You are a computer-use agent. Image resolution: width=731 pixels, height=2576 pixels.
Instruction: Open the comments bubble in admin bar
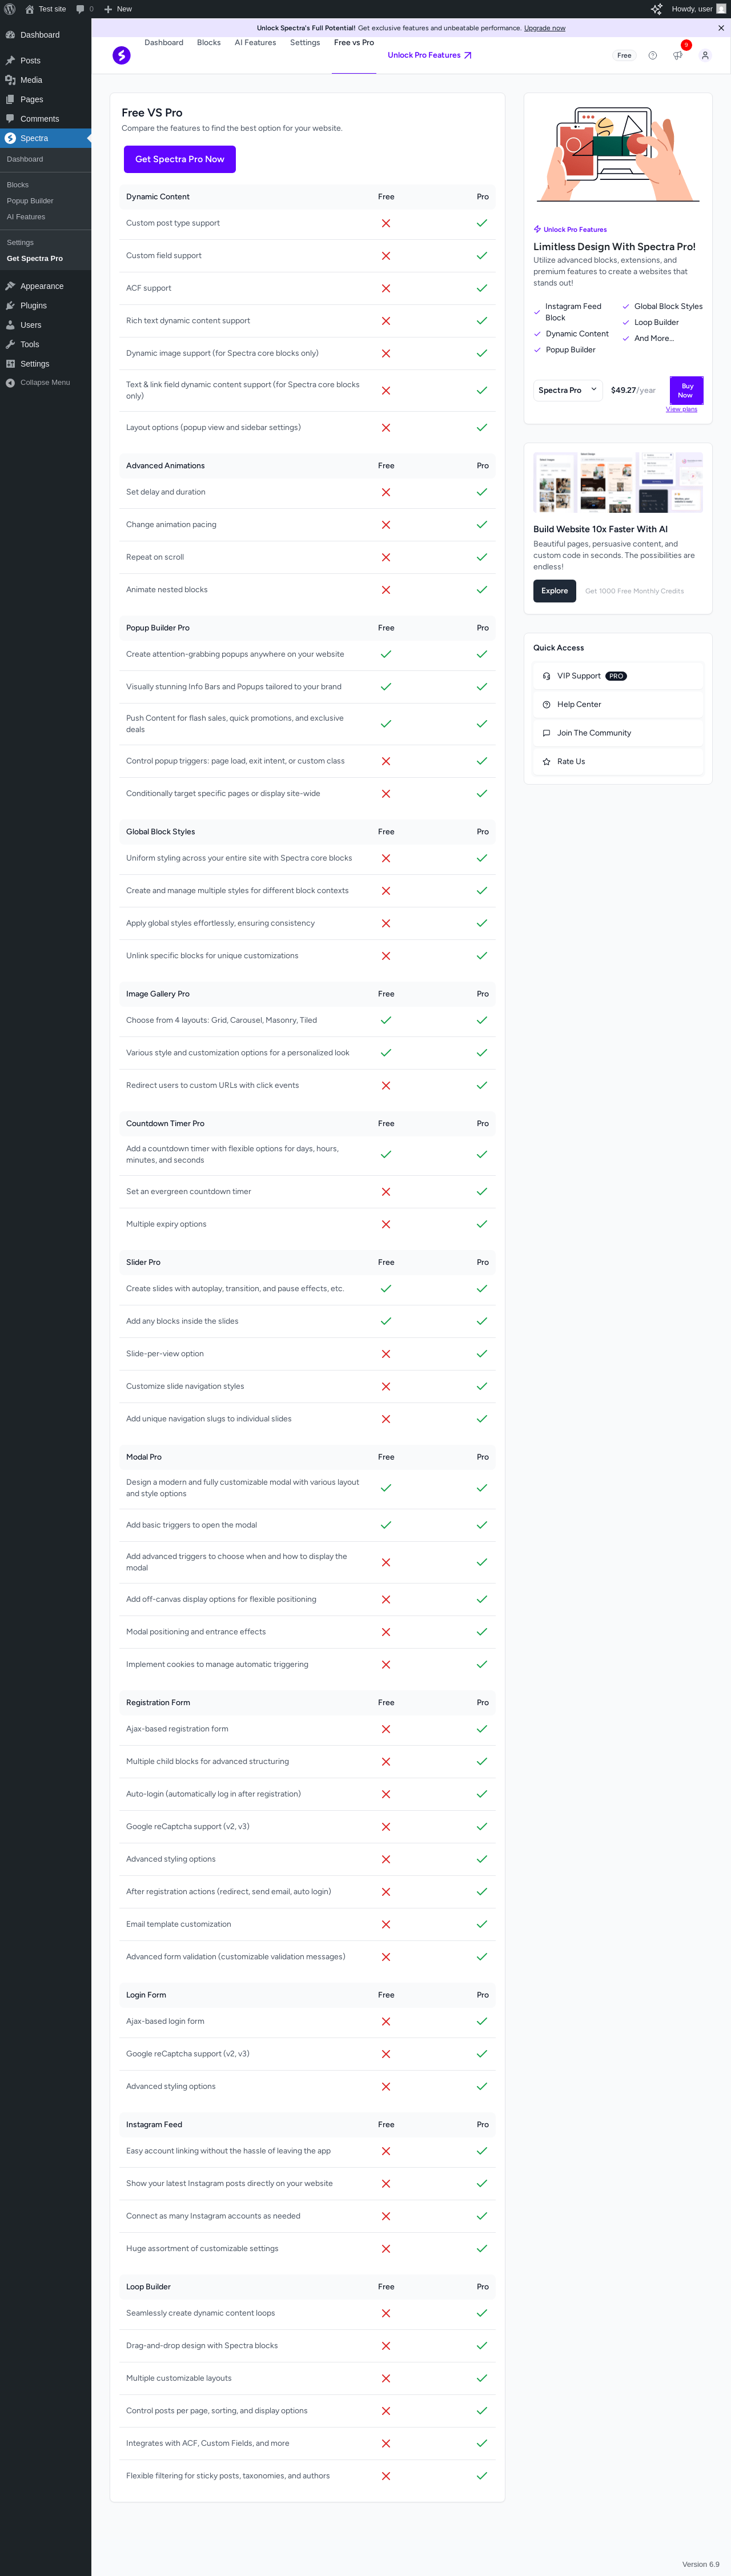84,9
